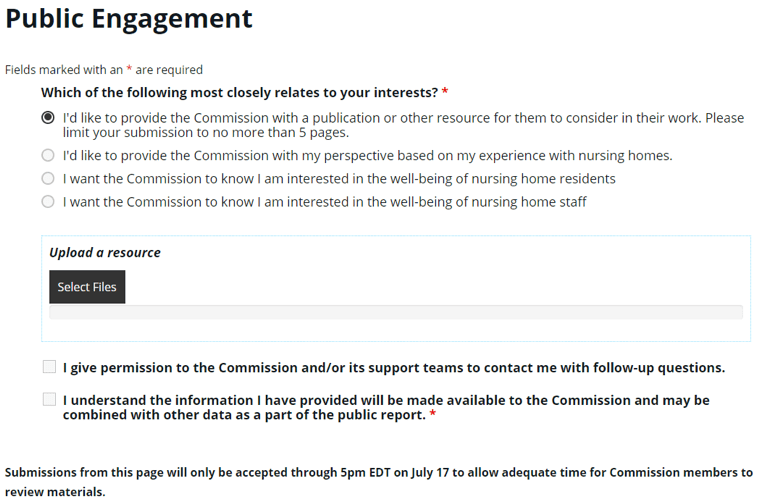Click the 'I give permission to the Commission' label text
The image size is (764, 504).
[x=393, y=368]
